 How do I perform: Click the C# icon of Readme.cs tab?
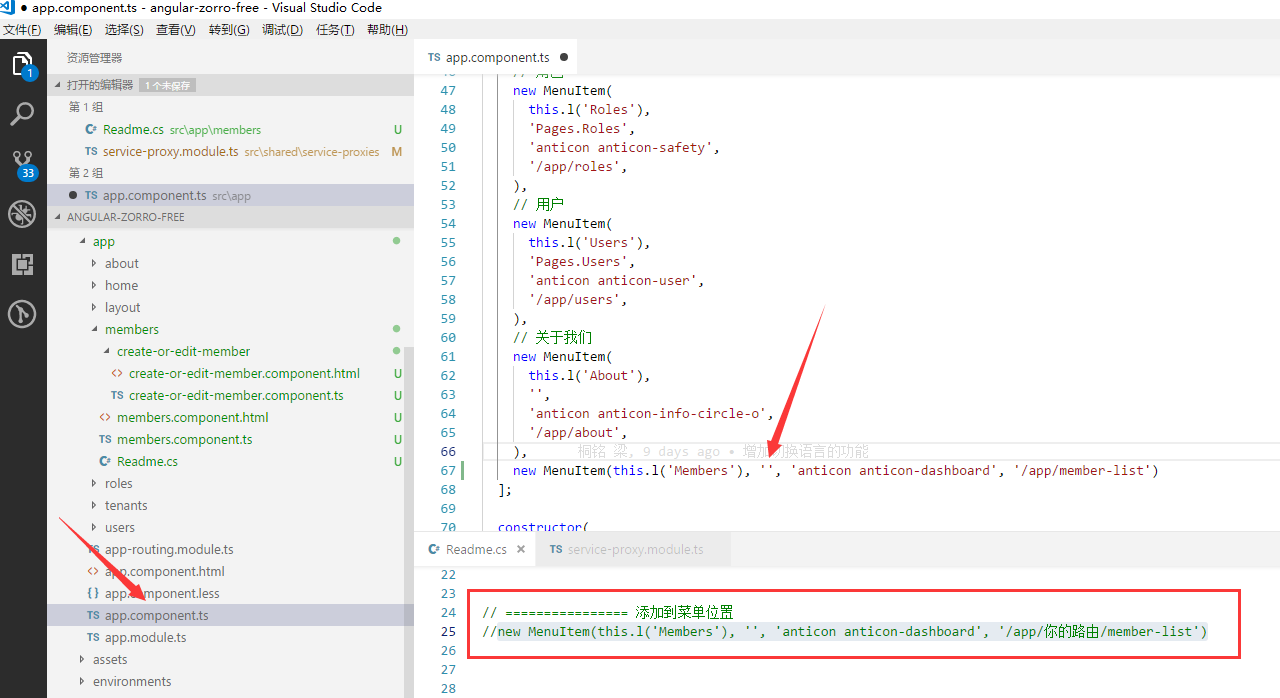(434, 549)
